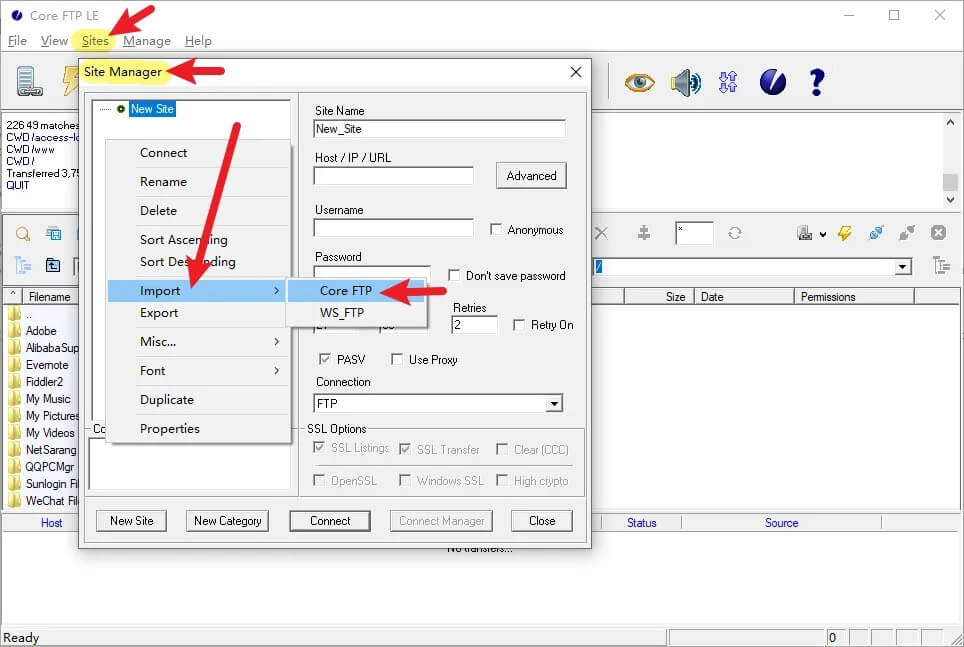Screen dimensions: 964x647
Task: Choose Core FTP from Import submenu
Action: click(357, 290)
